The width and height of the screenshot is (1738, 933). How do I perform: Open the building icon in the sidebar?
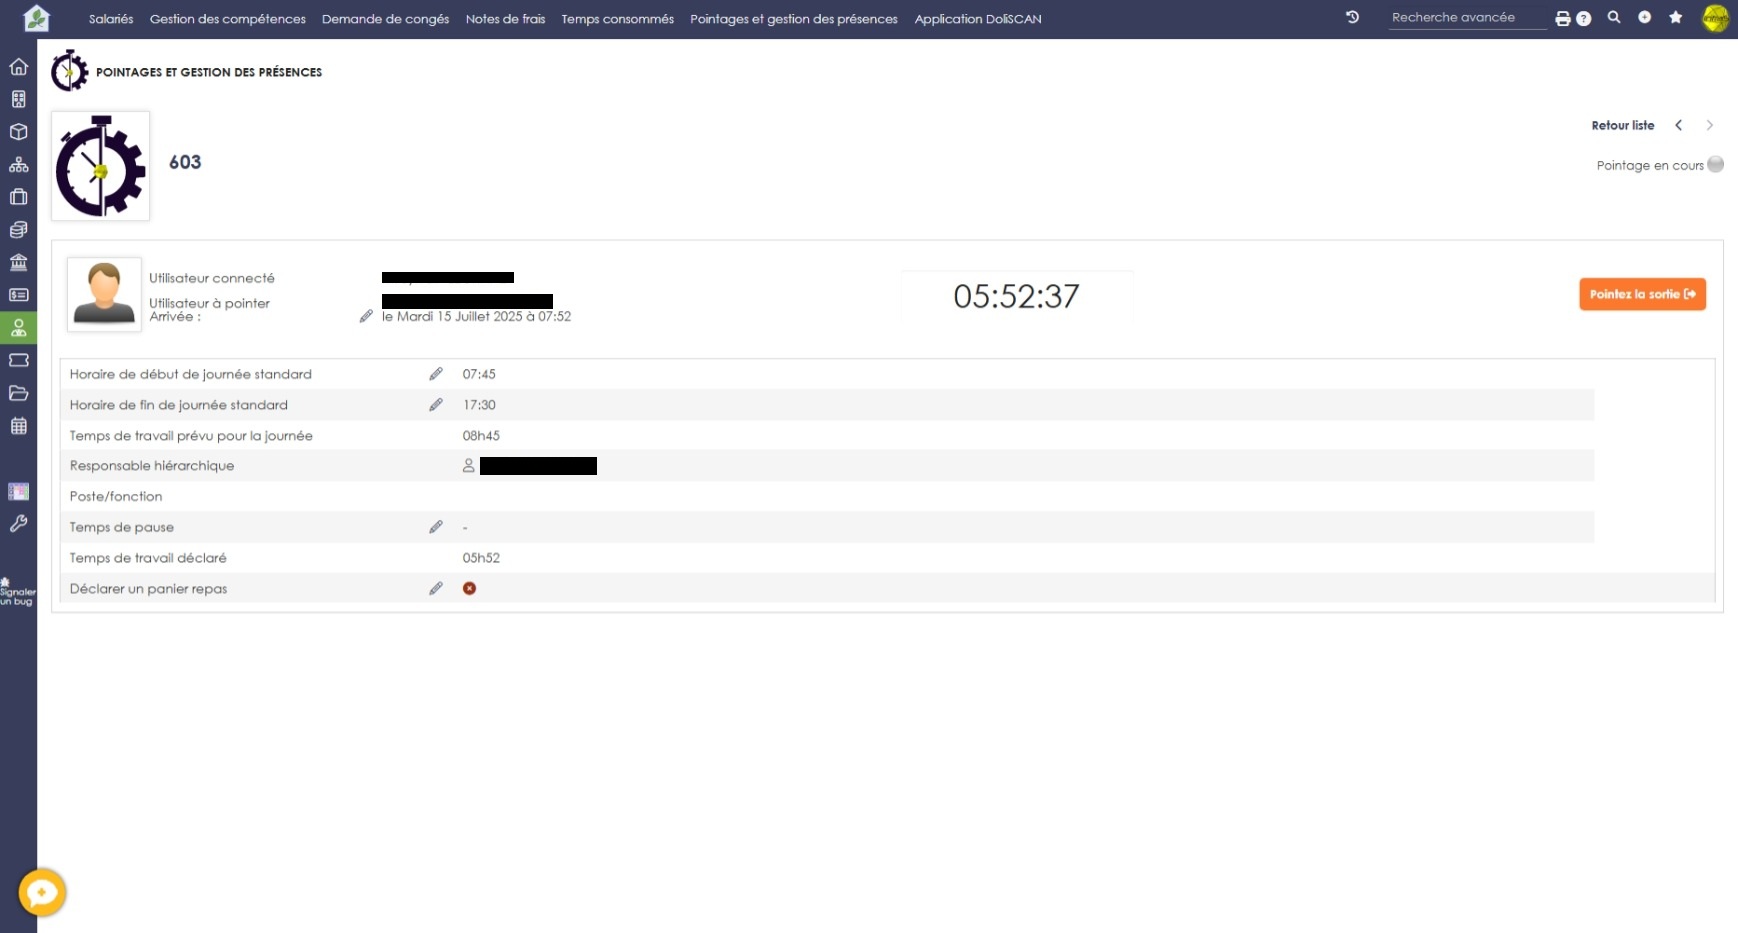tap(18, 99)
